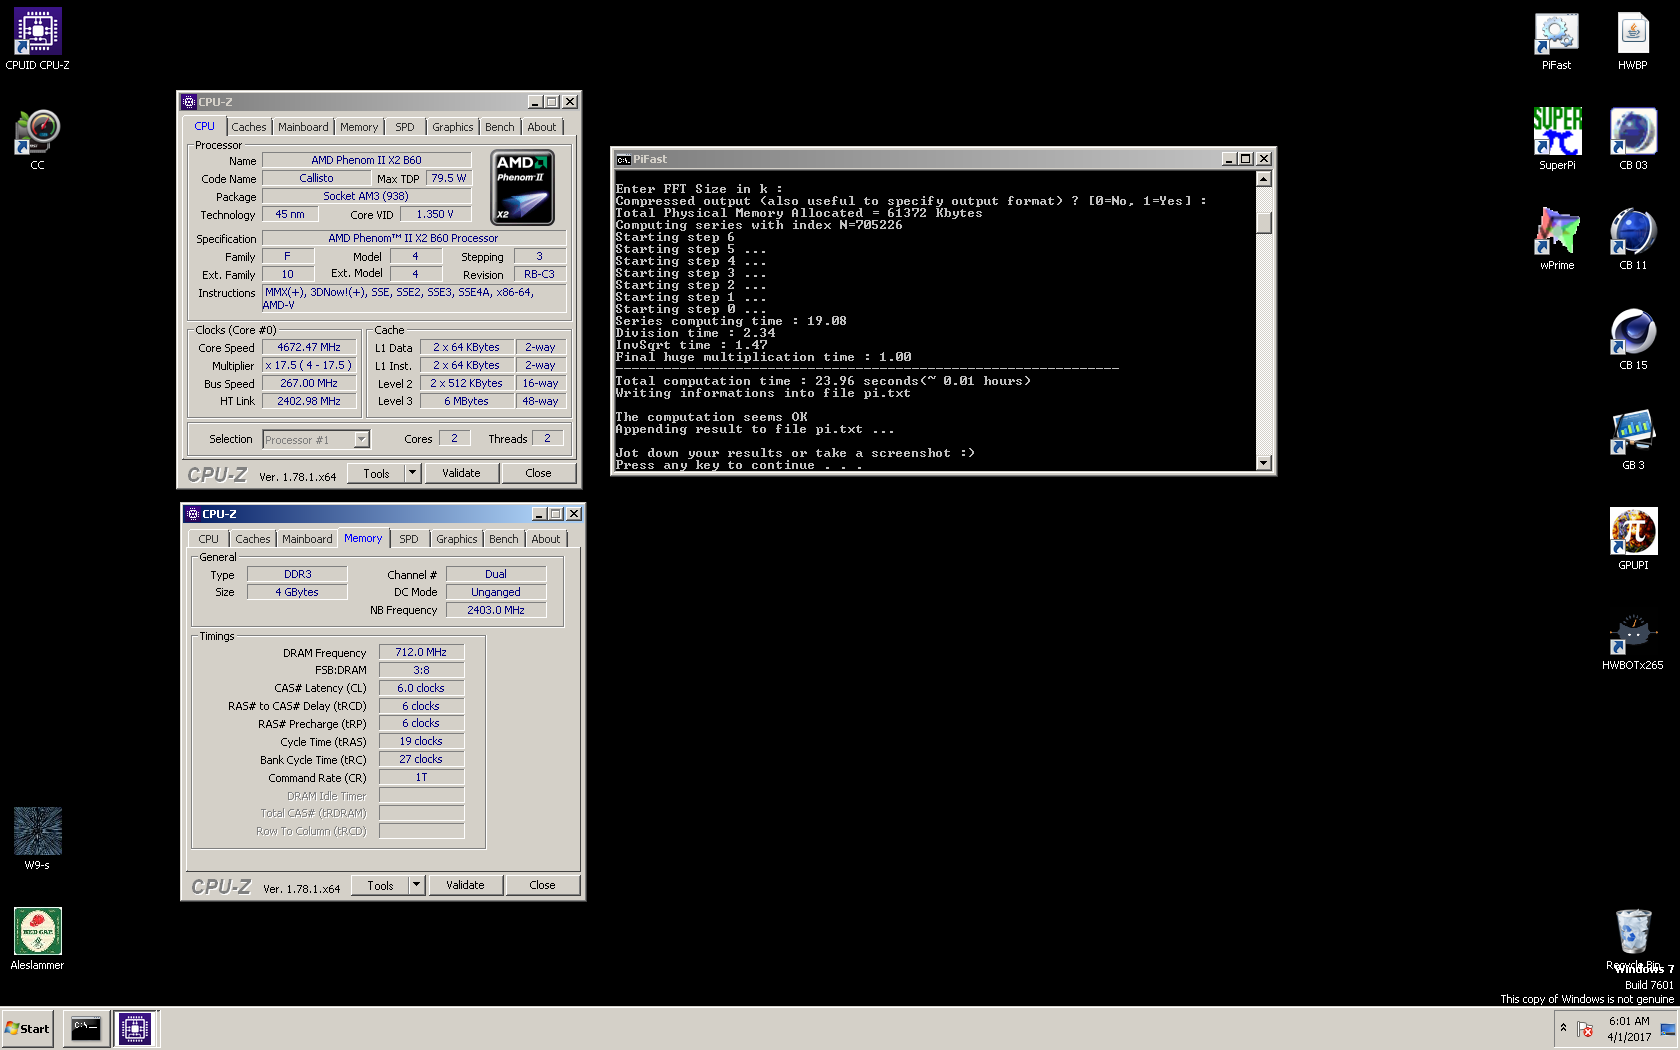Image resolution: width=1680 pixels, height=1050 pixels.
Task: Launch the PiFast desktop shortcut
Action: [x=1556, y=40]
